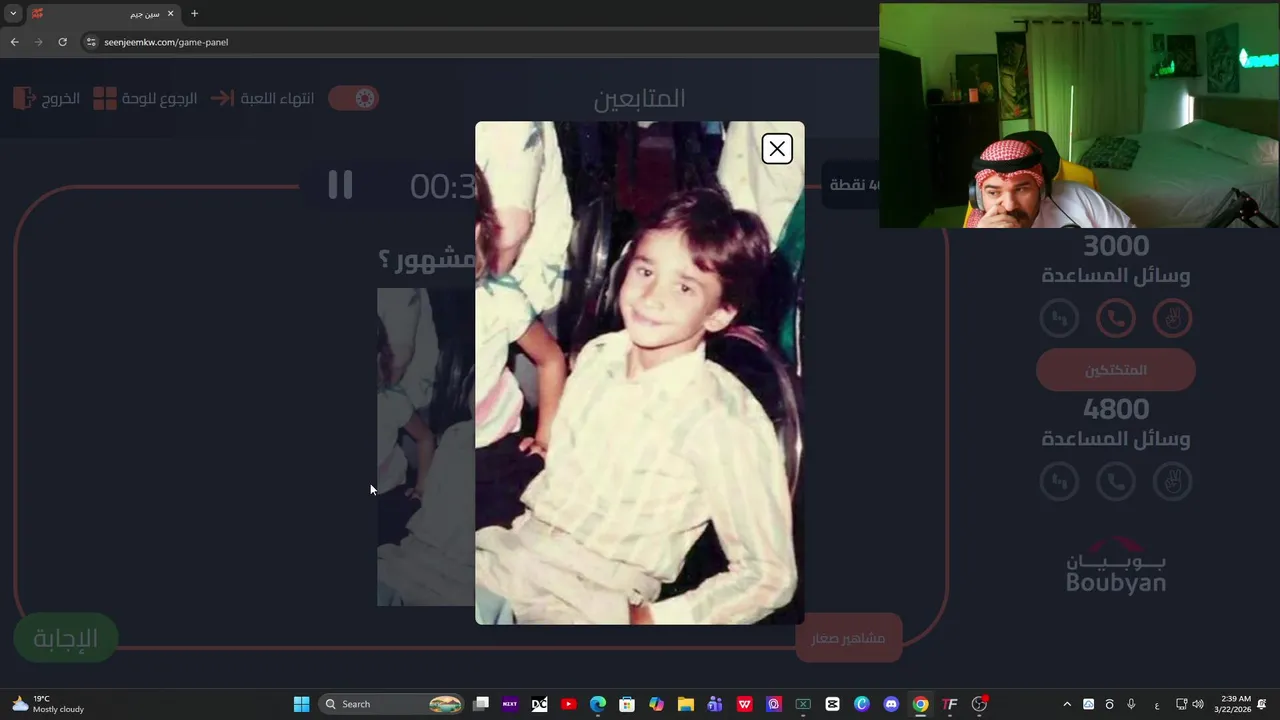Click the Boubyan sponsor logo
1280x720 pixels.
(1116, 565)
